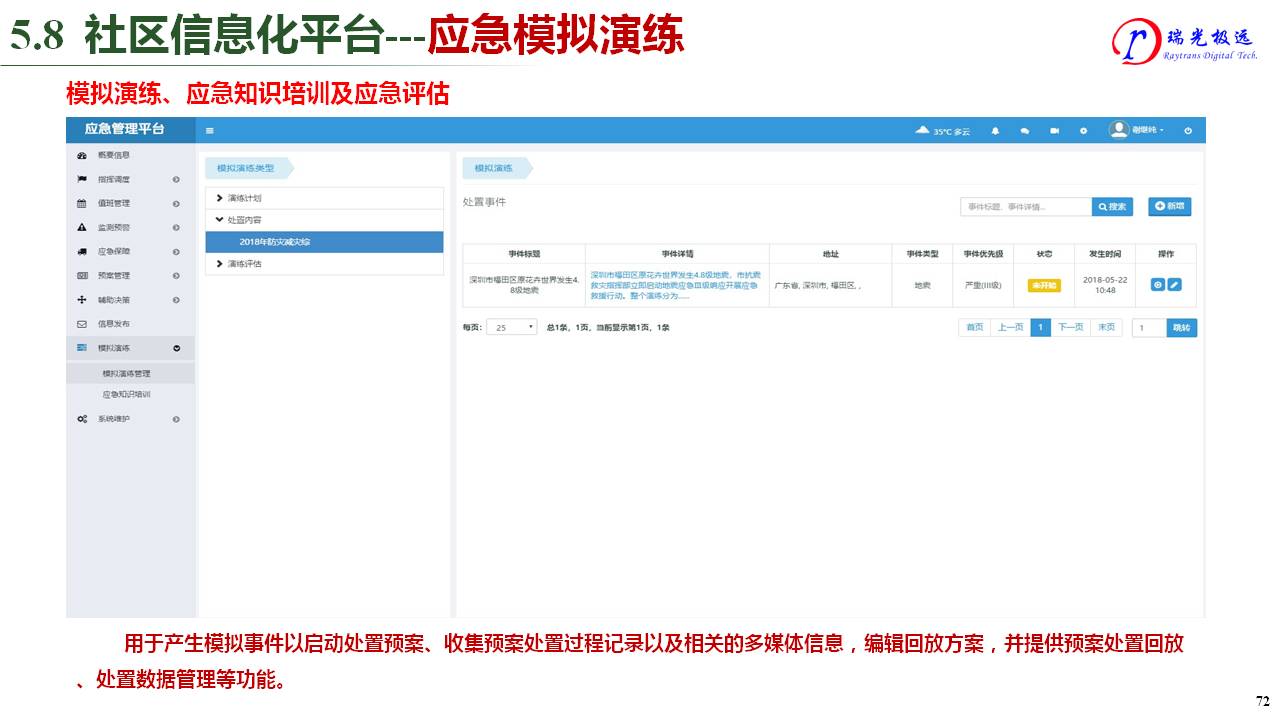Click the pencil edit icon in the event row
Viewport: 1280px width, 720px height.
(1175, 285)
